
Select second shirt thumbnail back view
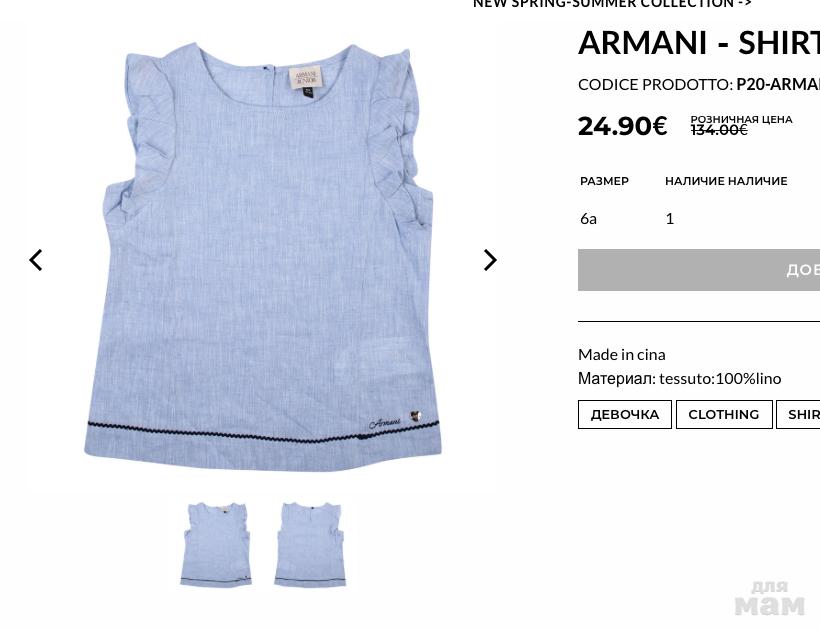pos(310,544)
